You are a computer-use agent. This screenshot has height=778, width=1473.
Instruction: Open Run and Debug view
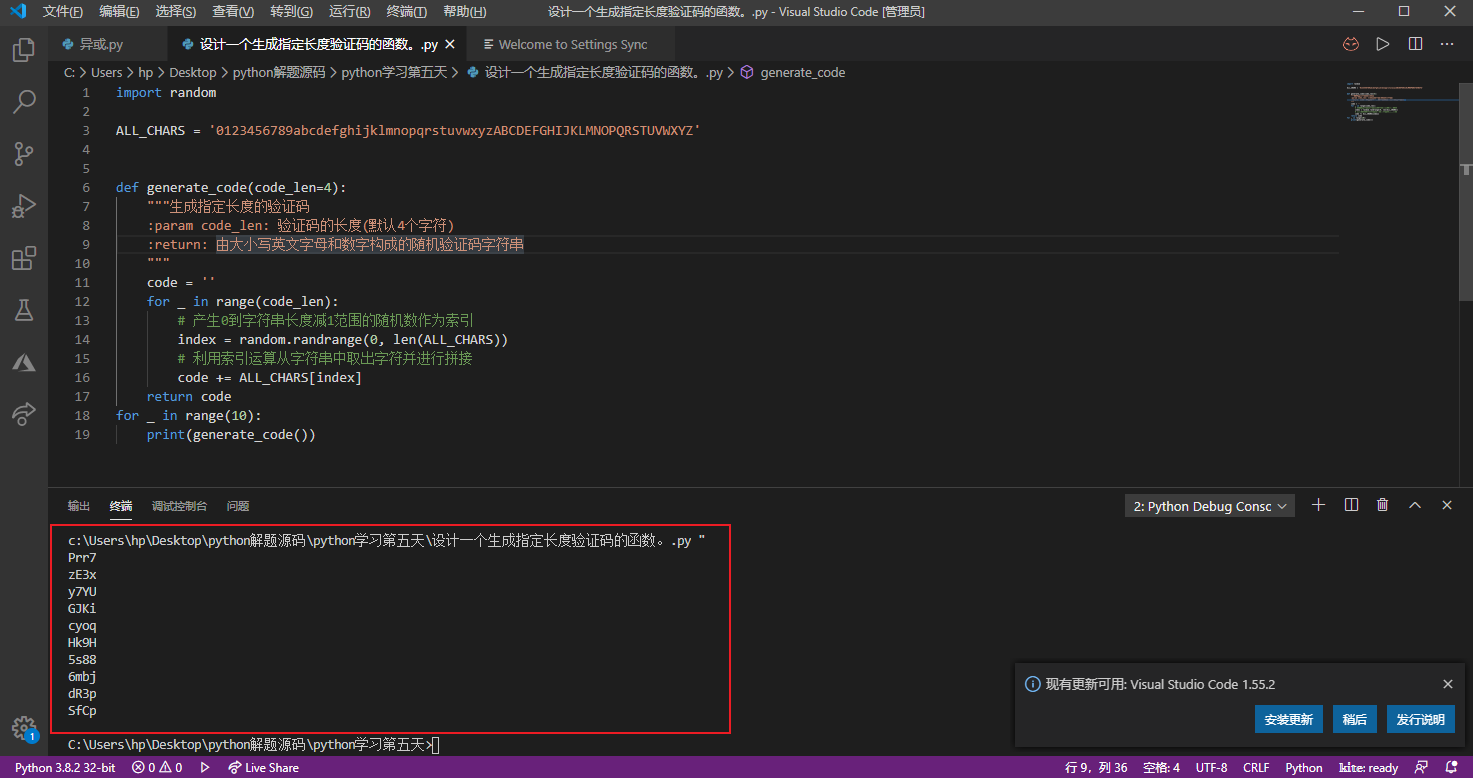(23, 207)
